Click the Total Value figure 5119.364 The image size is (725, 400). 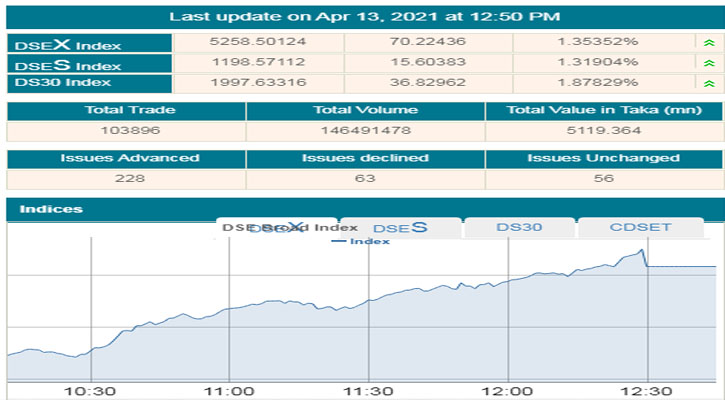[x=603, y=130]
